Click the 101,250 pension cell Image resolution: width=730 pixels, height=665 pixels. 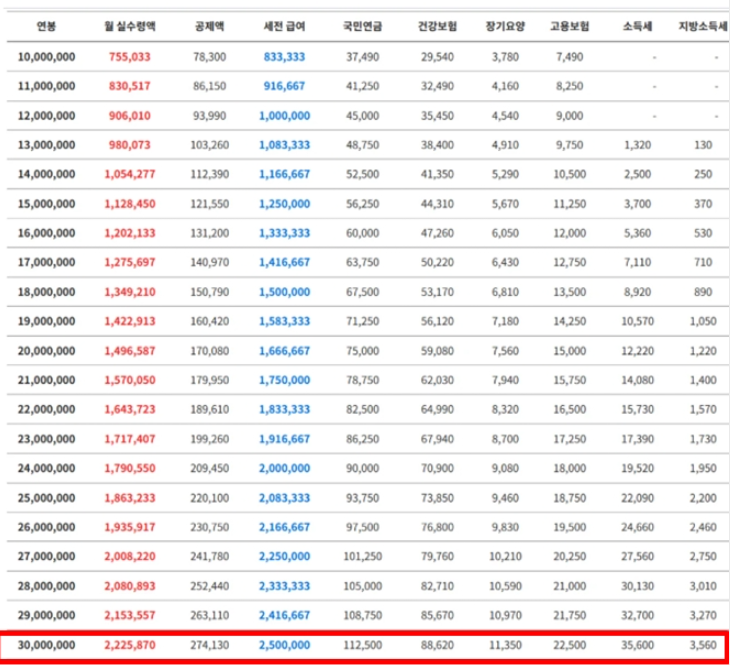click(363, 556)
